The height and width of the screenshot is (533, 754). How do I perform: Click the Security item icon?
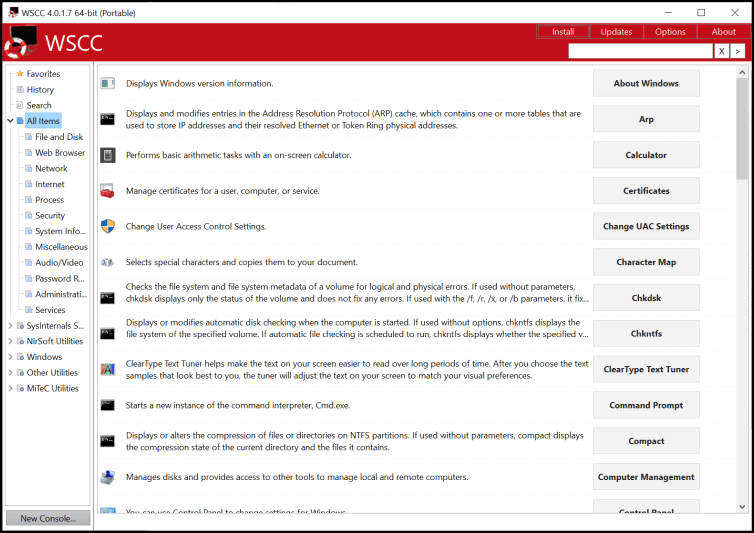[28, 216]
